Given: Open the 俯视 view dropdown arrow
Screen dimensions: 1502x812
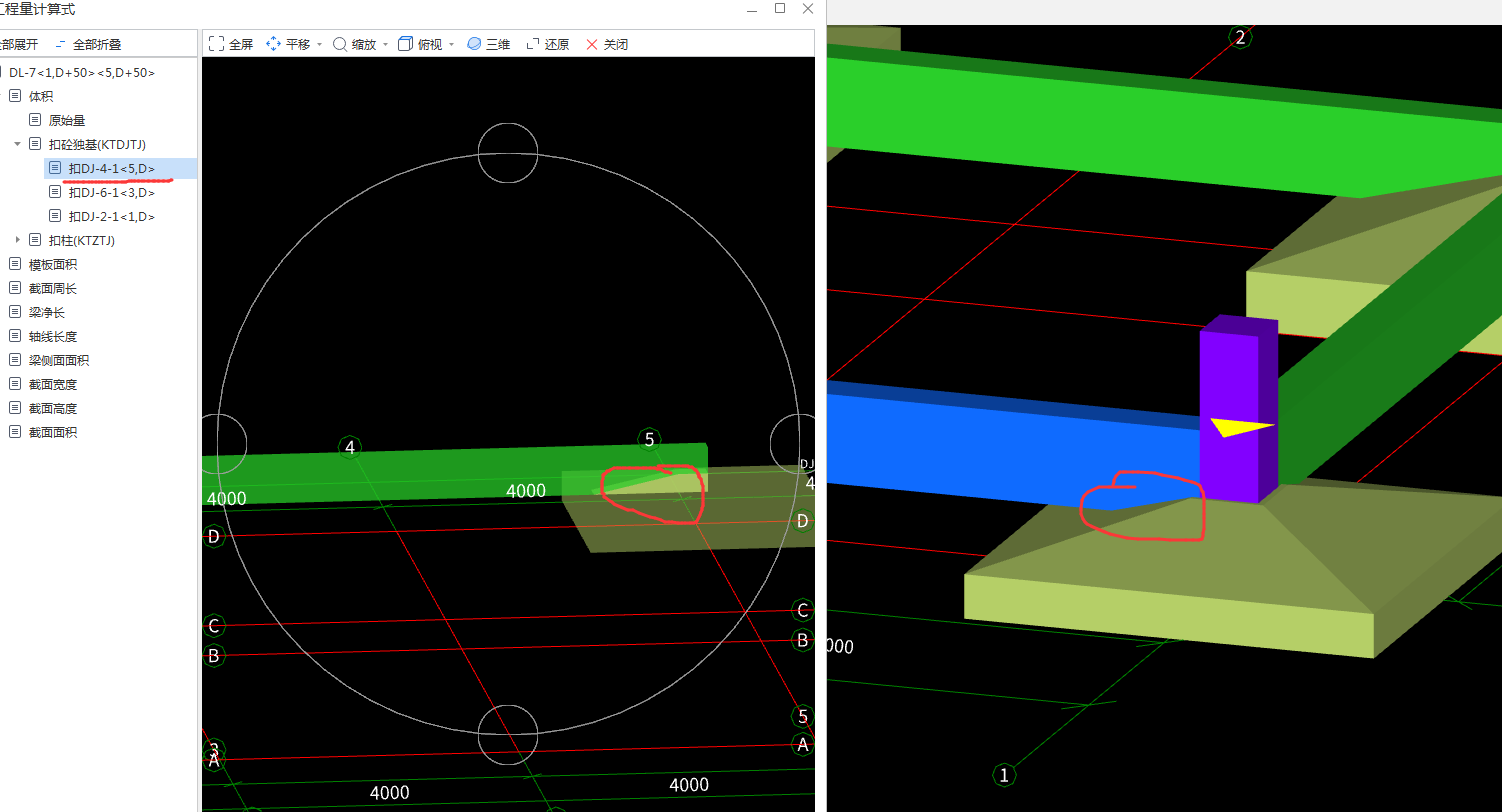Looking at the screenshot, I should tap(451, 45).
